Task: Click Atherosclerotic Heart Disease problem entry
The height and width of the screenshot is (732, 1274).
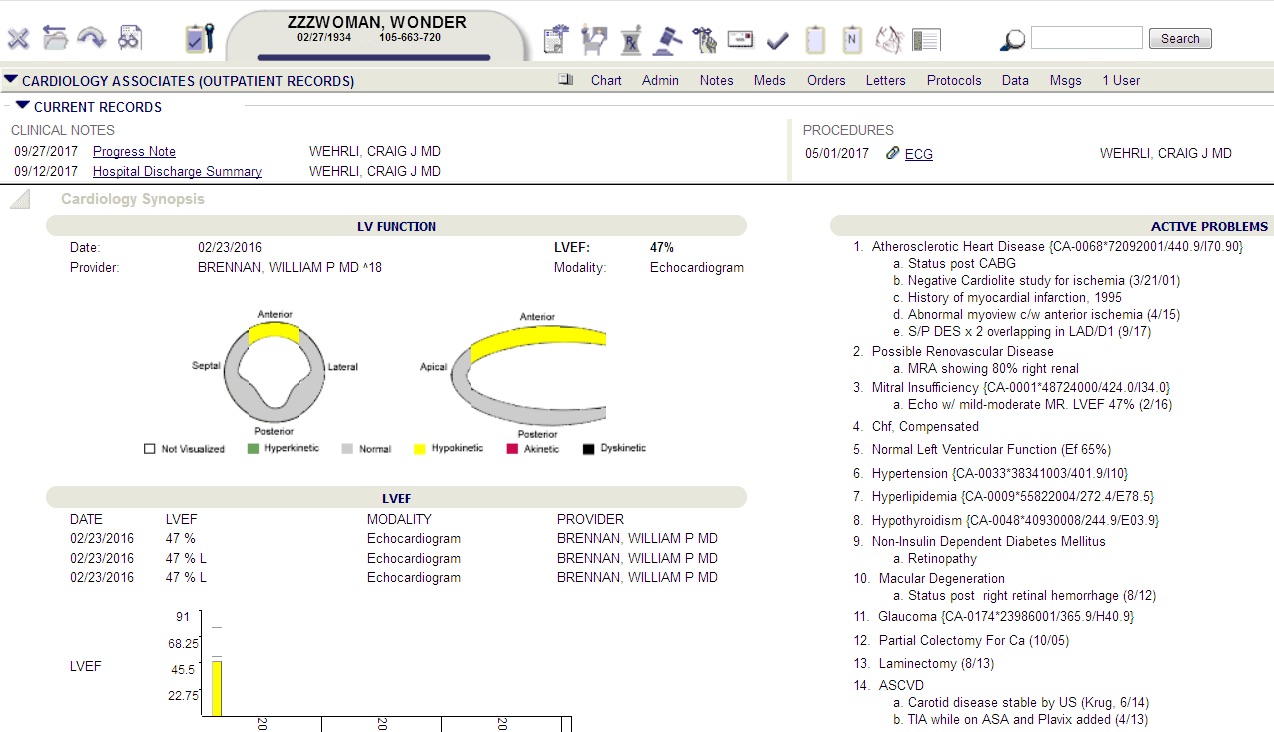Action: click(x=1057, y=246)
